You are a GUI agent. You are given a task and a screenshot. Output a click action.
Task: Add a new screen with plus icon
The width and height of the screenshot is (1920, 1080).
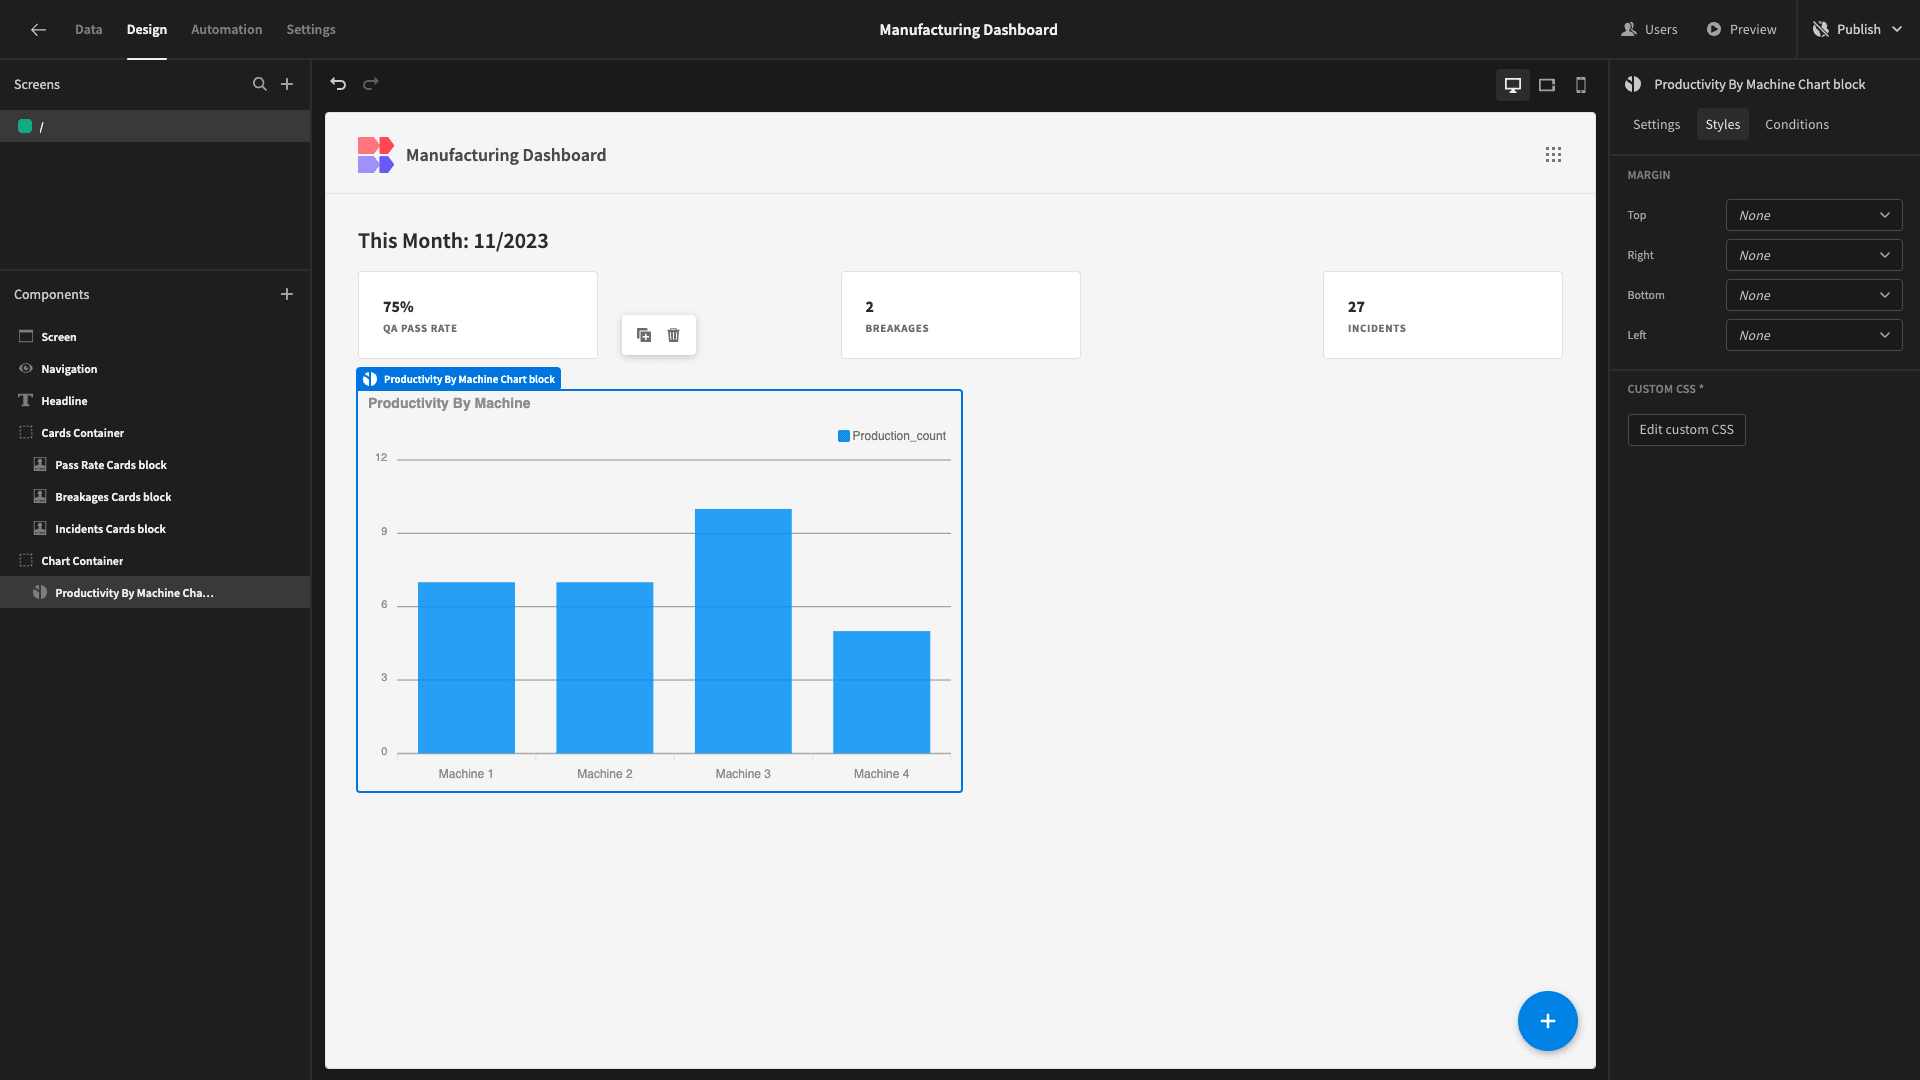point(287,84)
